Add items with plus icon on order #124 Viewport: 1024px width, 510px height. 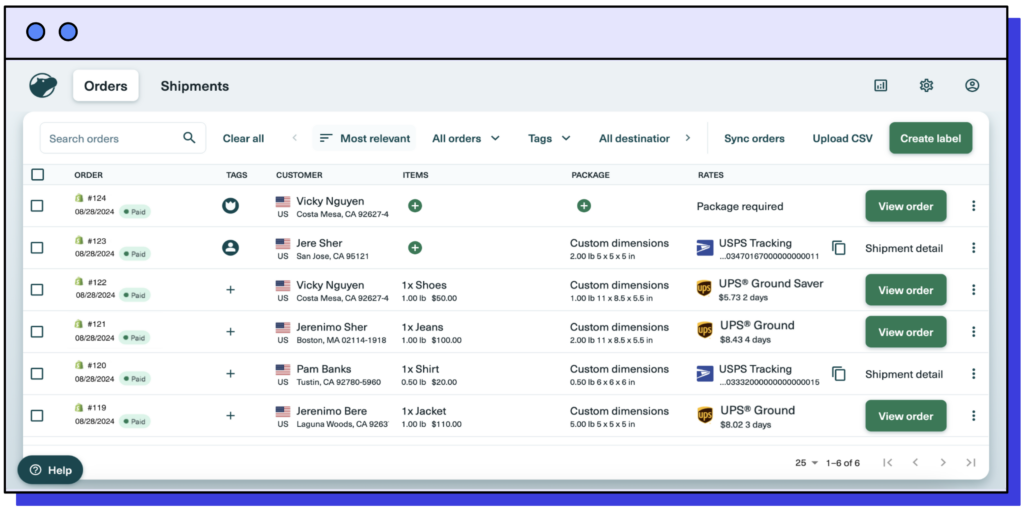[415, 206]
